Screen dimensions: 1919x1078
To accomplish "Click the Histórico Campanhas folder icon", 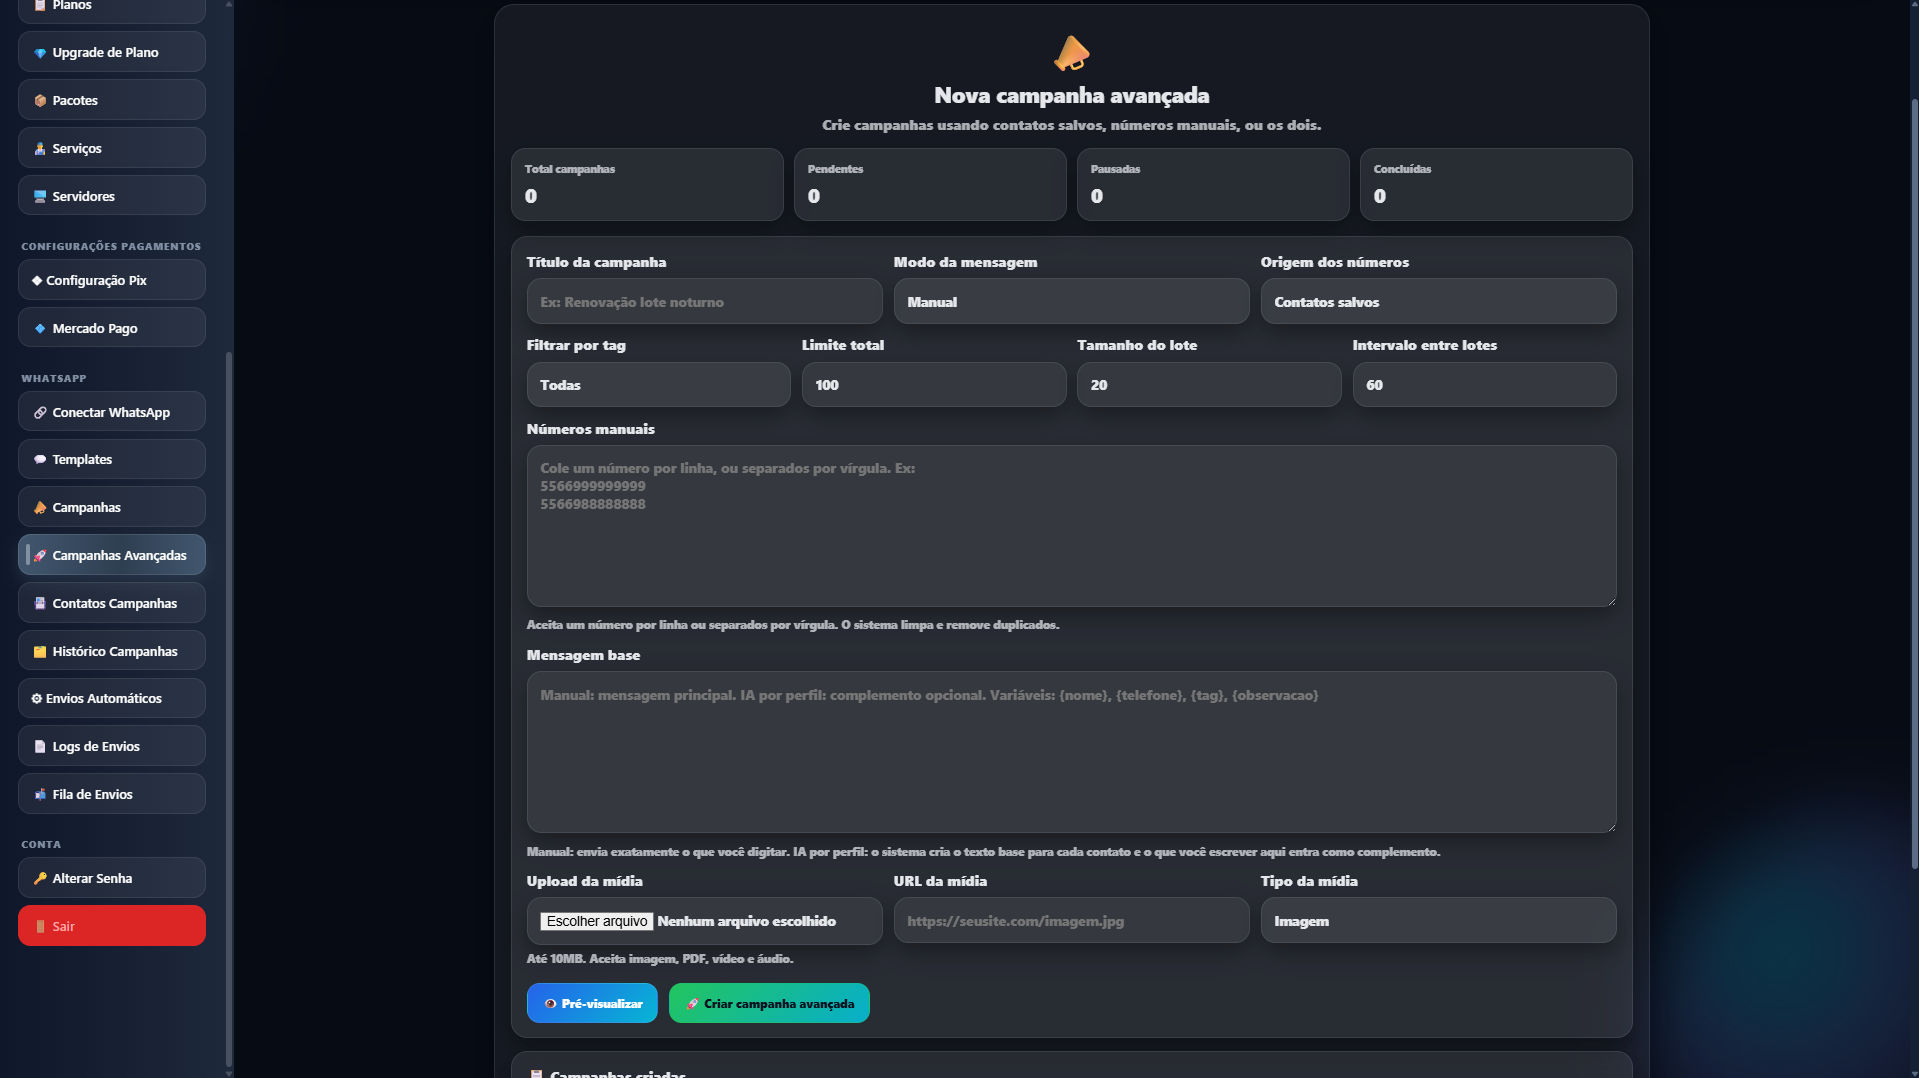I will 40,651.
